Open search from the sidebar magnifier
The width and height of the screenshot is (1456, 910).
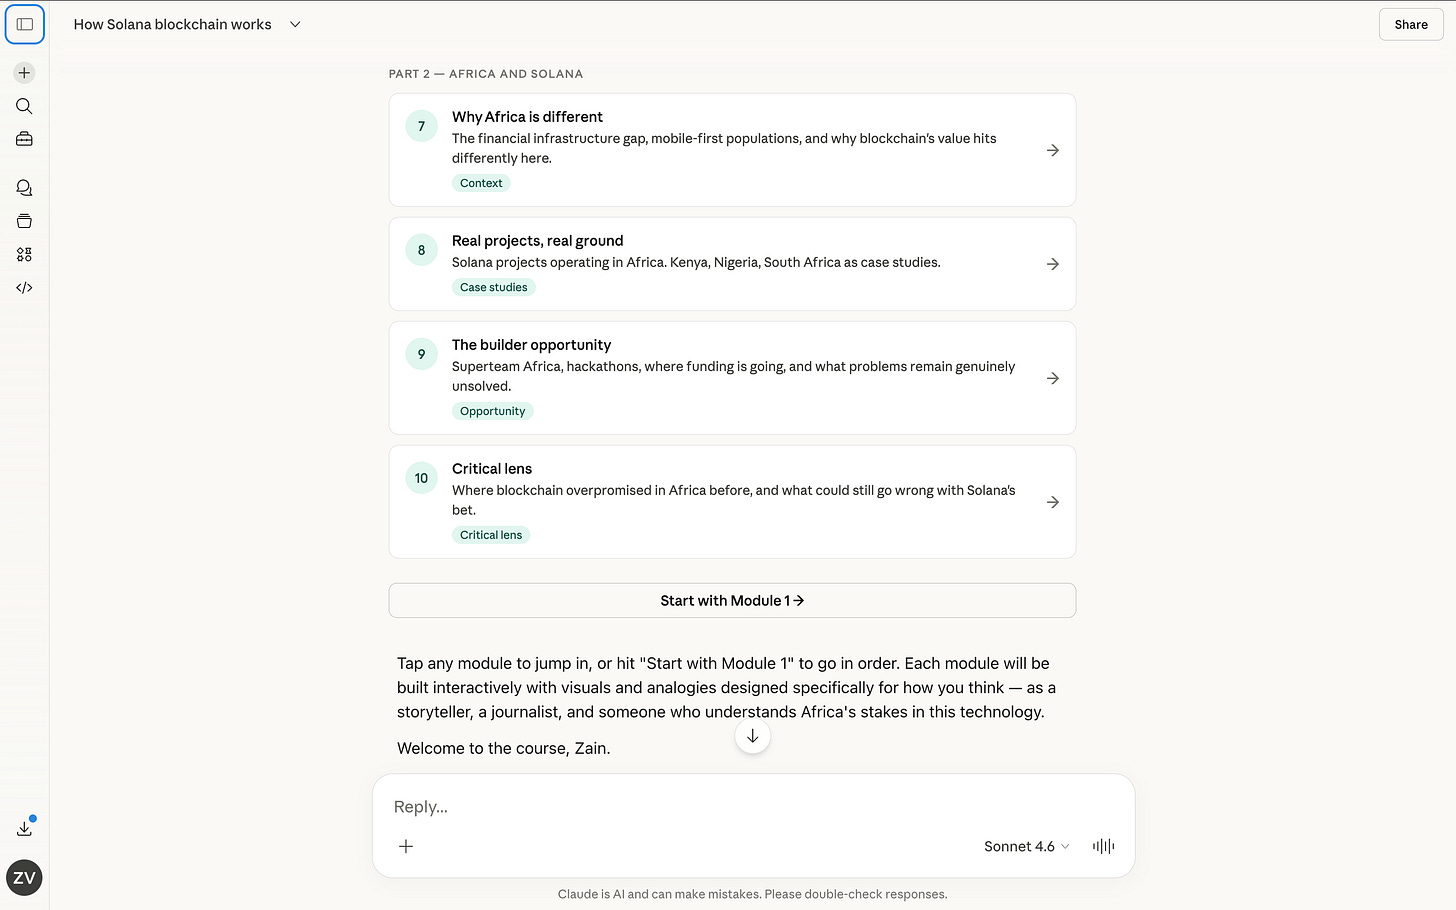tap(25, 106)
